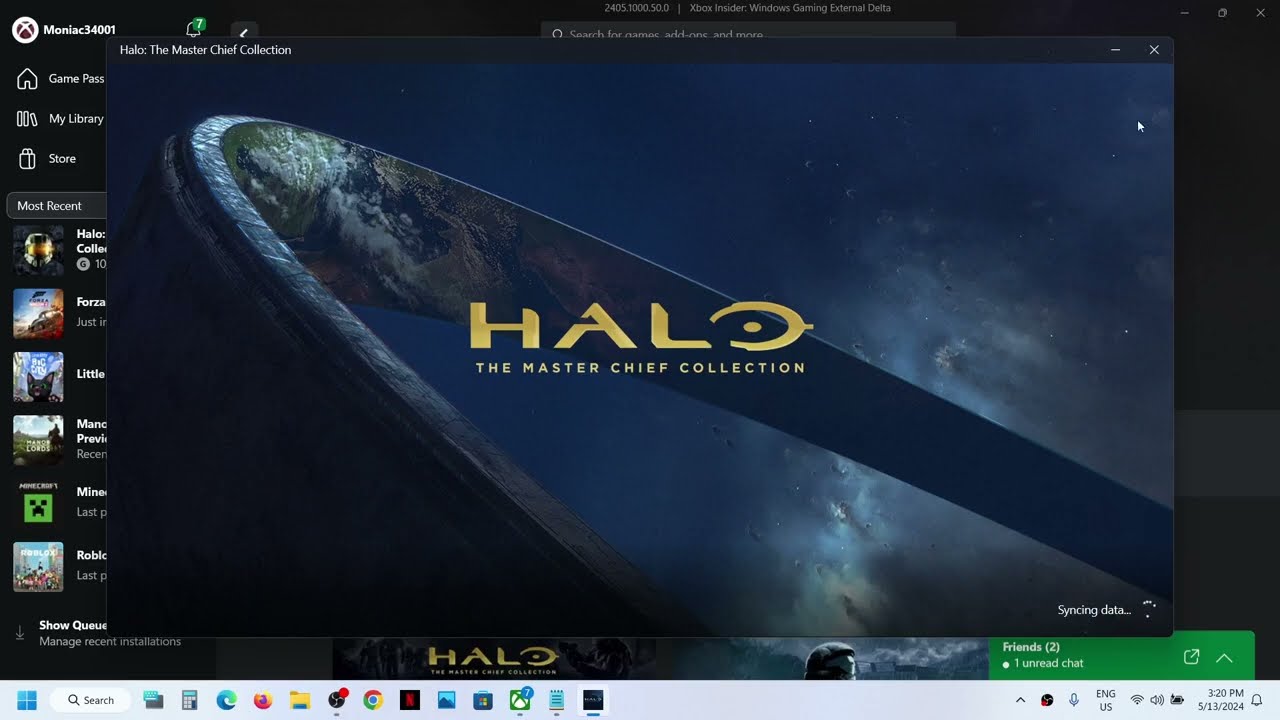This screenshot has width=1280, height=720.
Task: Pop out the Friends chat panel
Action: 1191,657
